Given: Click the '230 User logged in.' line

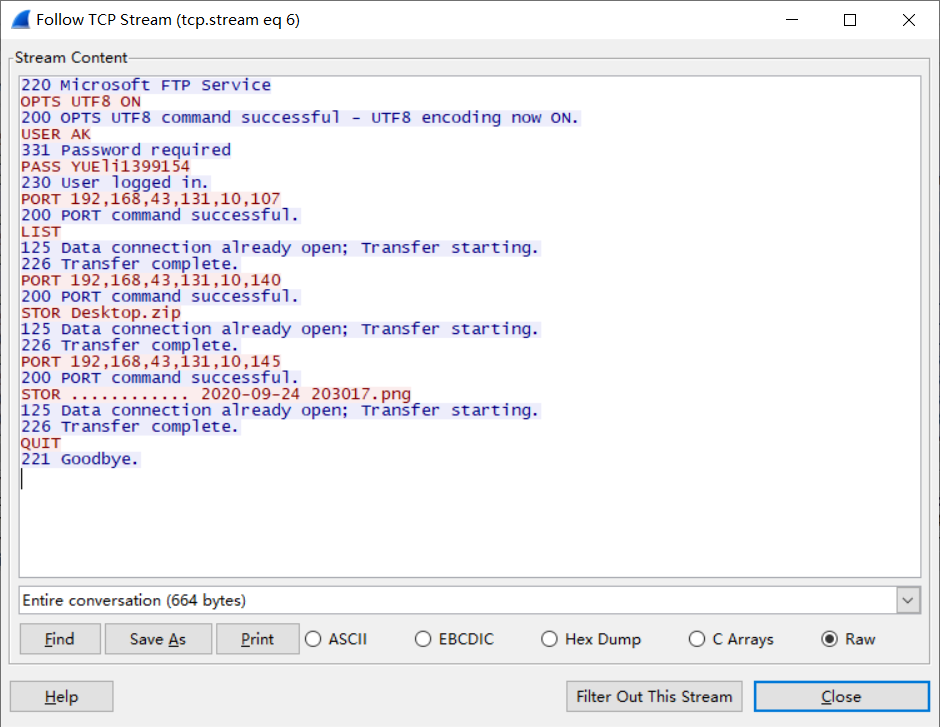Looking at the screenshot, I should (115, 182).
